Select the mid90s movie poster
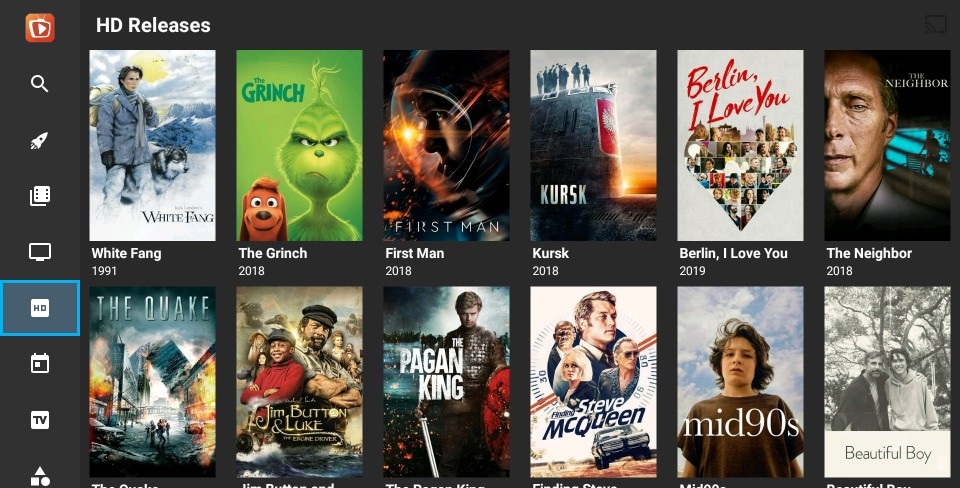The width and height of the screenshot is (960, 488). [x=740, y=381]
